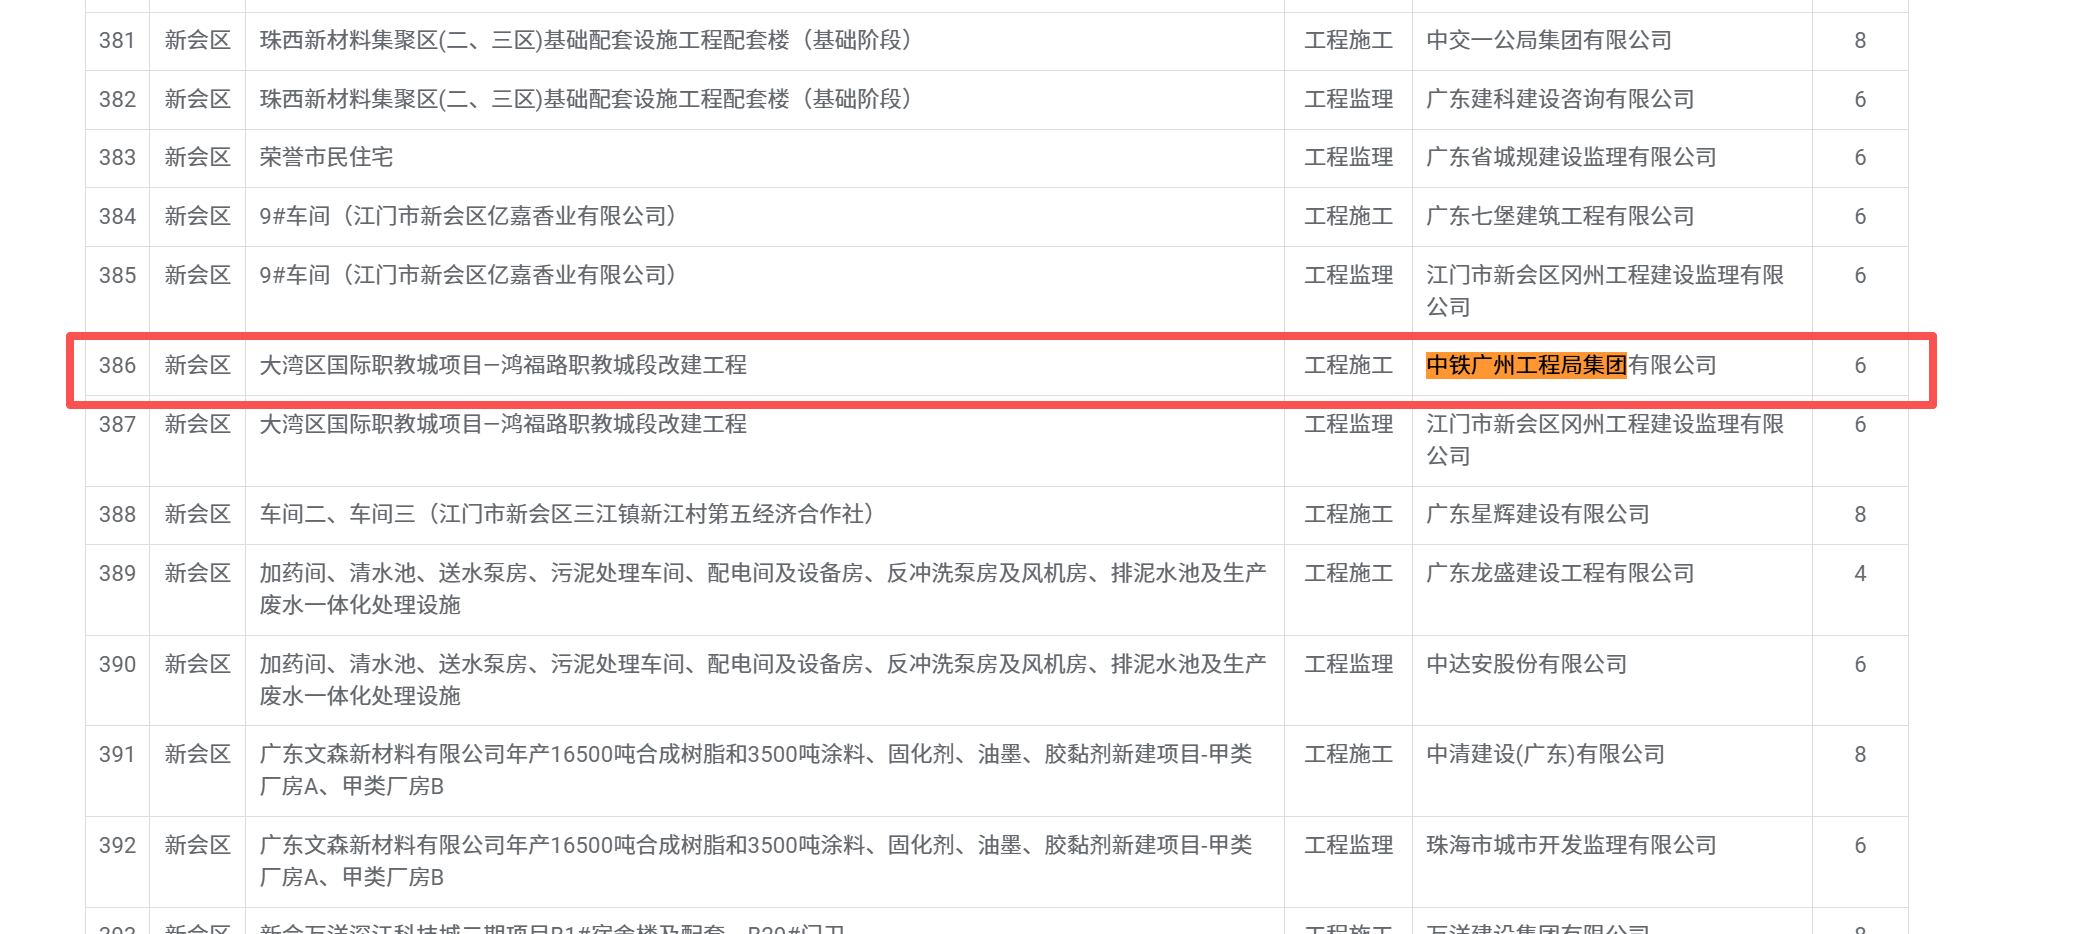Viewport: 2094px width, 934px height.
Task: Click score 8 in row 388
Action: [x=1860, y=515]
